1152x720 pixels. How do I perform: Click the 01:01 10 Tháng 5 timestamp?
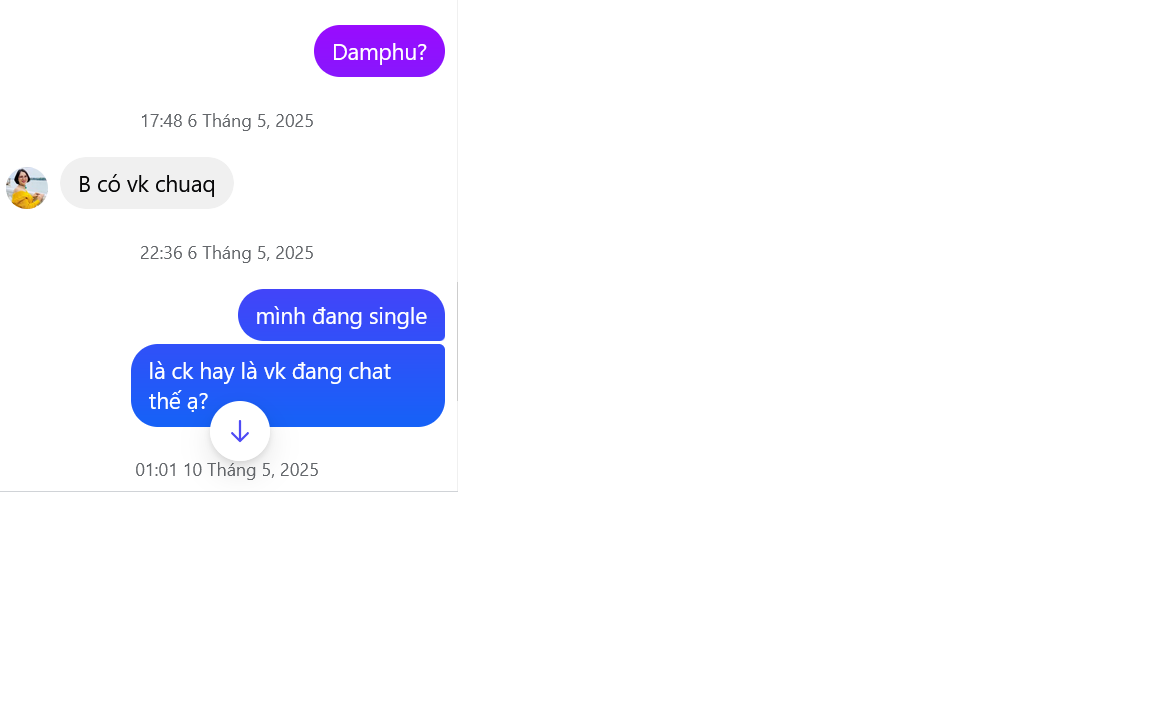[227, 469]
